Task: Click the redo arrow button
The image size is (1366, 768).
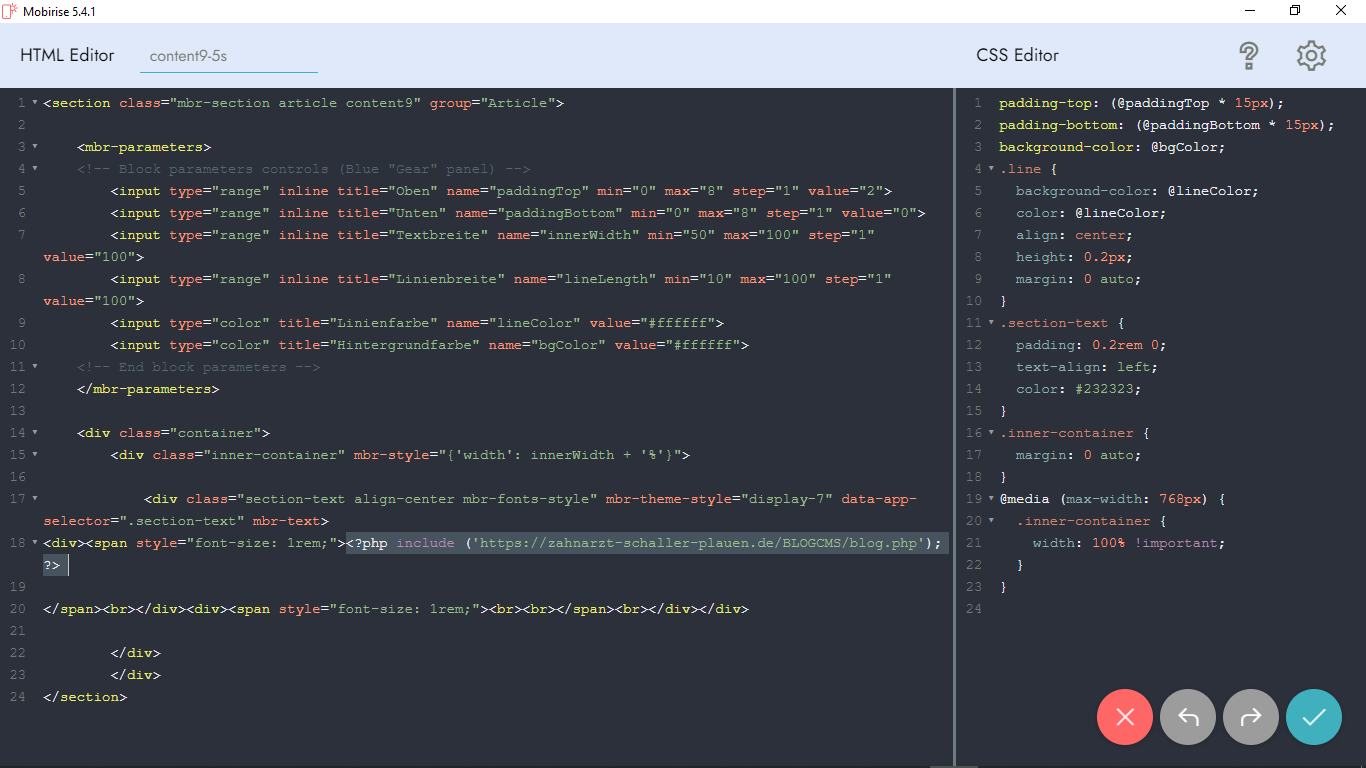Action: (x=1251, y=717)
